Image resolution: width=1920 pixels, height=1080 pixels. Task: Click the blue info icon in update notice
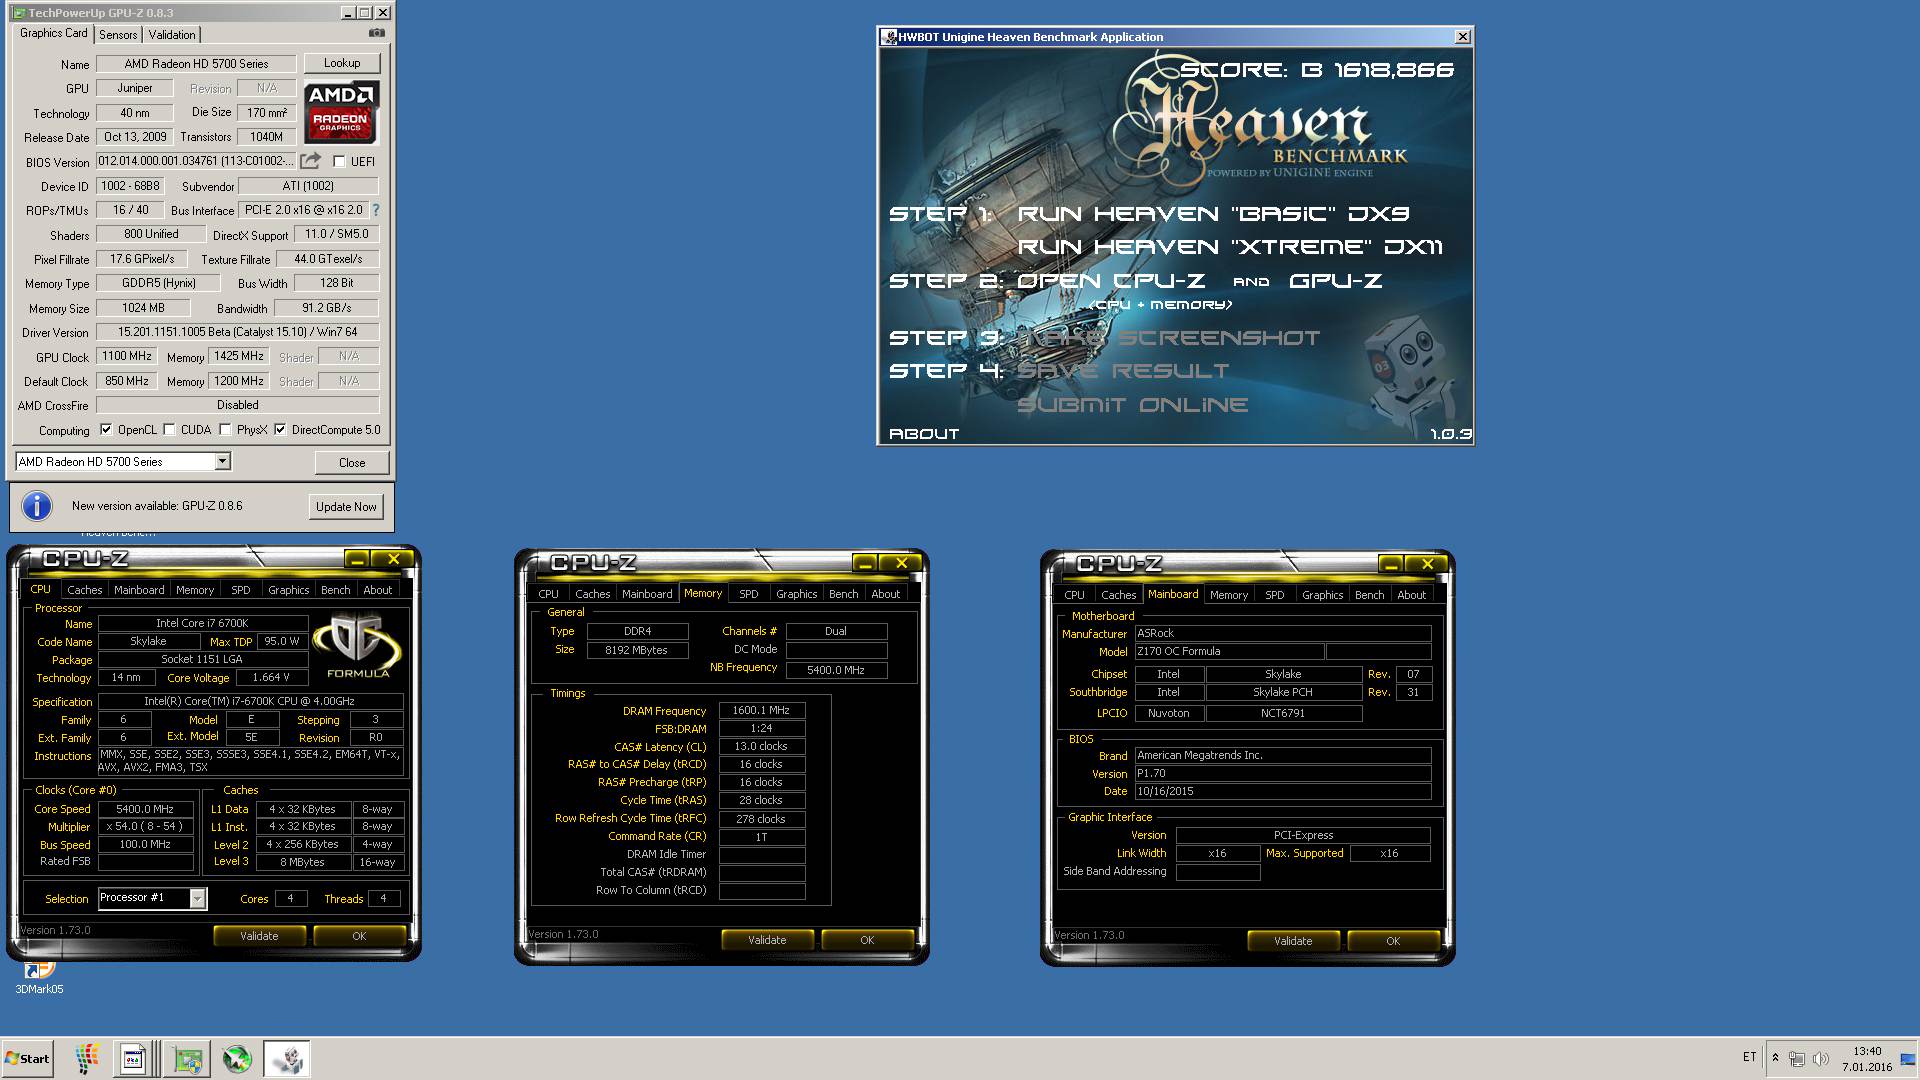pyautogui.click(x=37, y=506)
